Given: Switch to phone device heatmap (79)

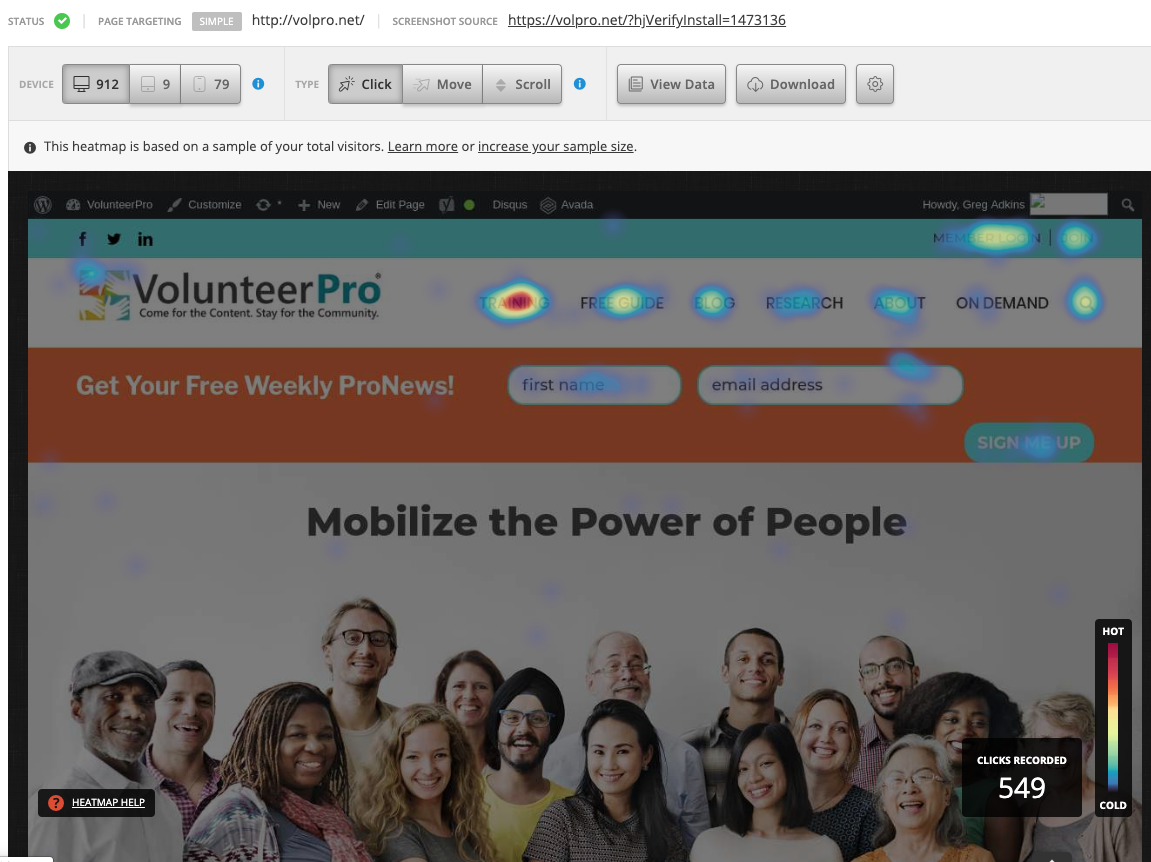Looking at the screenshot, I should point(211,84).
